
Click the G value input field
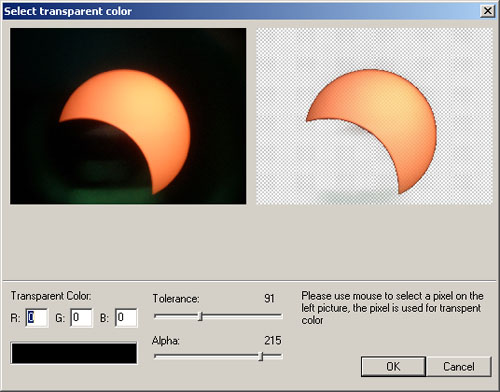[81, 318]
